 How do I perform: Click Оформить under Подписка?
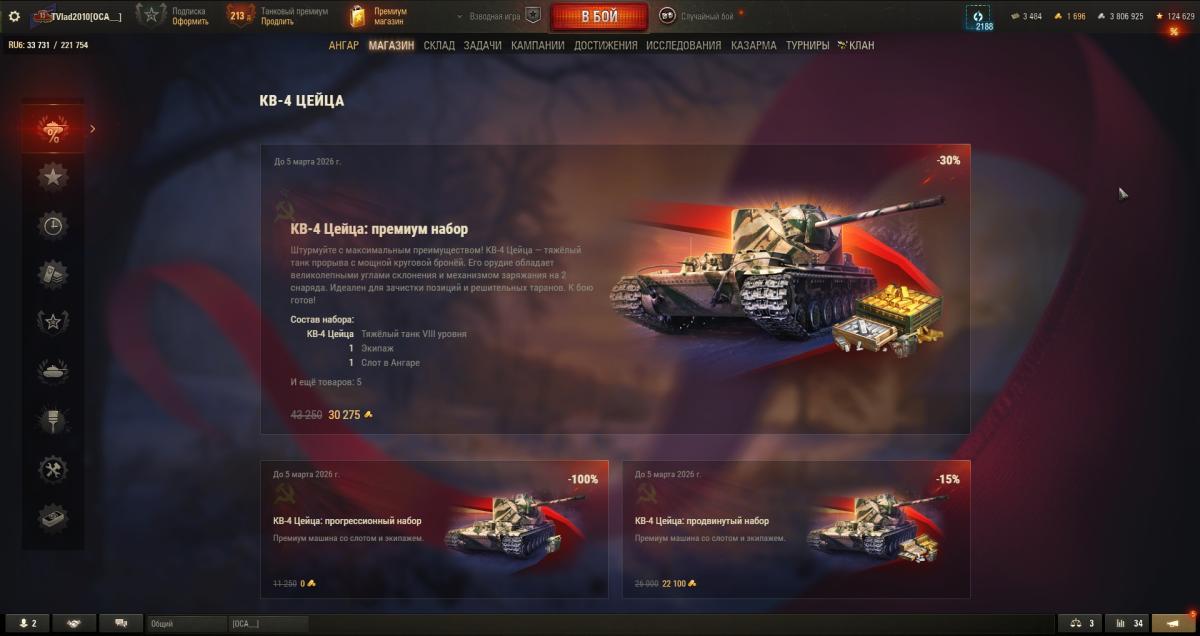click(x=190, y=21)
